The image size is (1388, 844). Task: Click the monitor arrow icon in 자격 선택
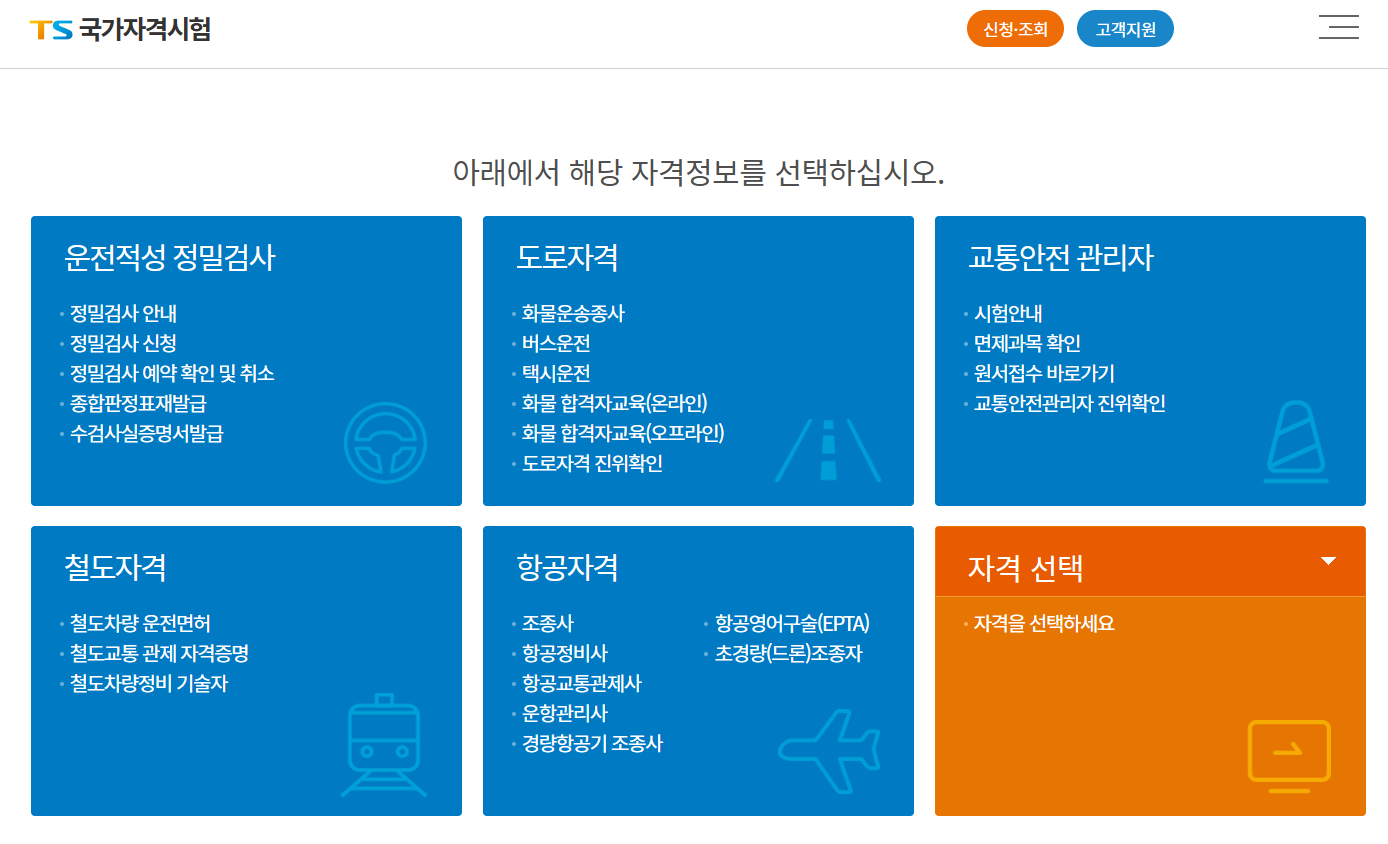1289,757
